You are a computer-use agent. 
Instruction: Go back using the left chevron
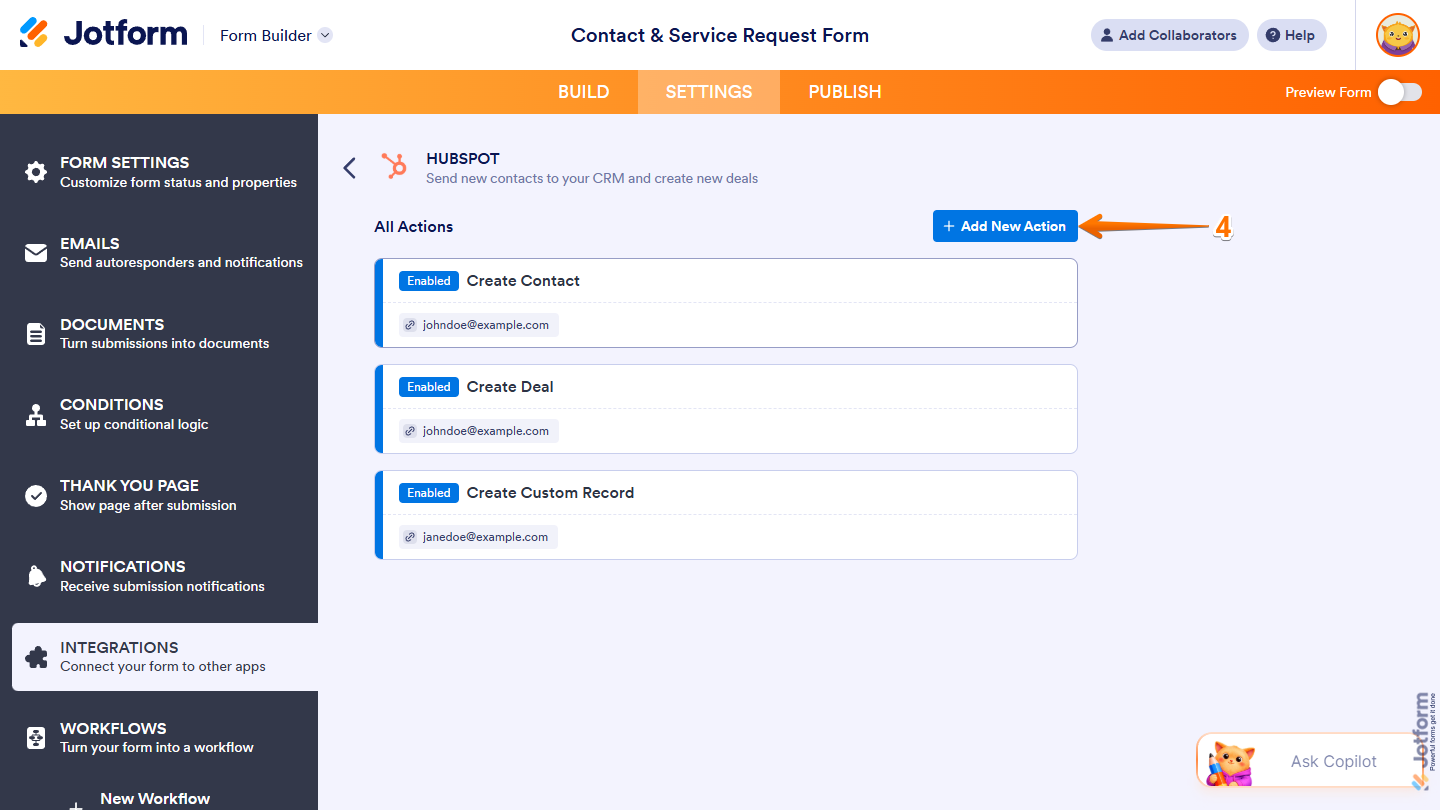[349, 168]
